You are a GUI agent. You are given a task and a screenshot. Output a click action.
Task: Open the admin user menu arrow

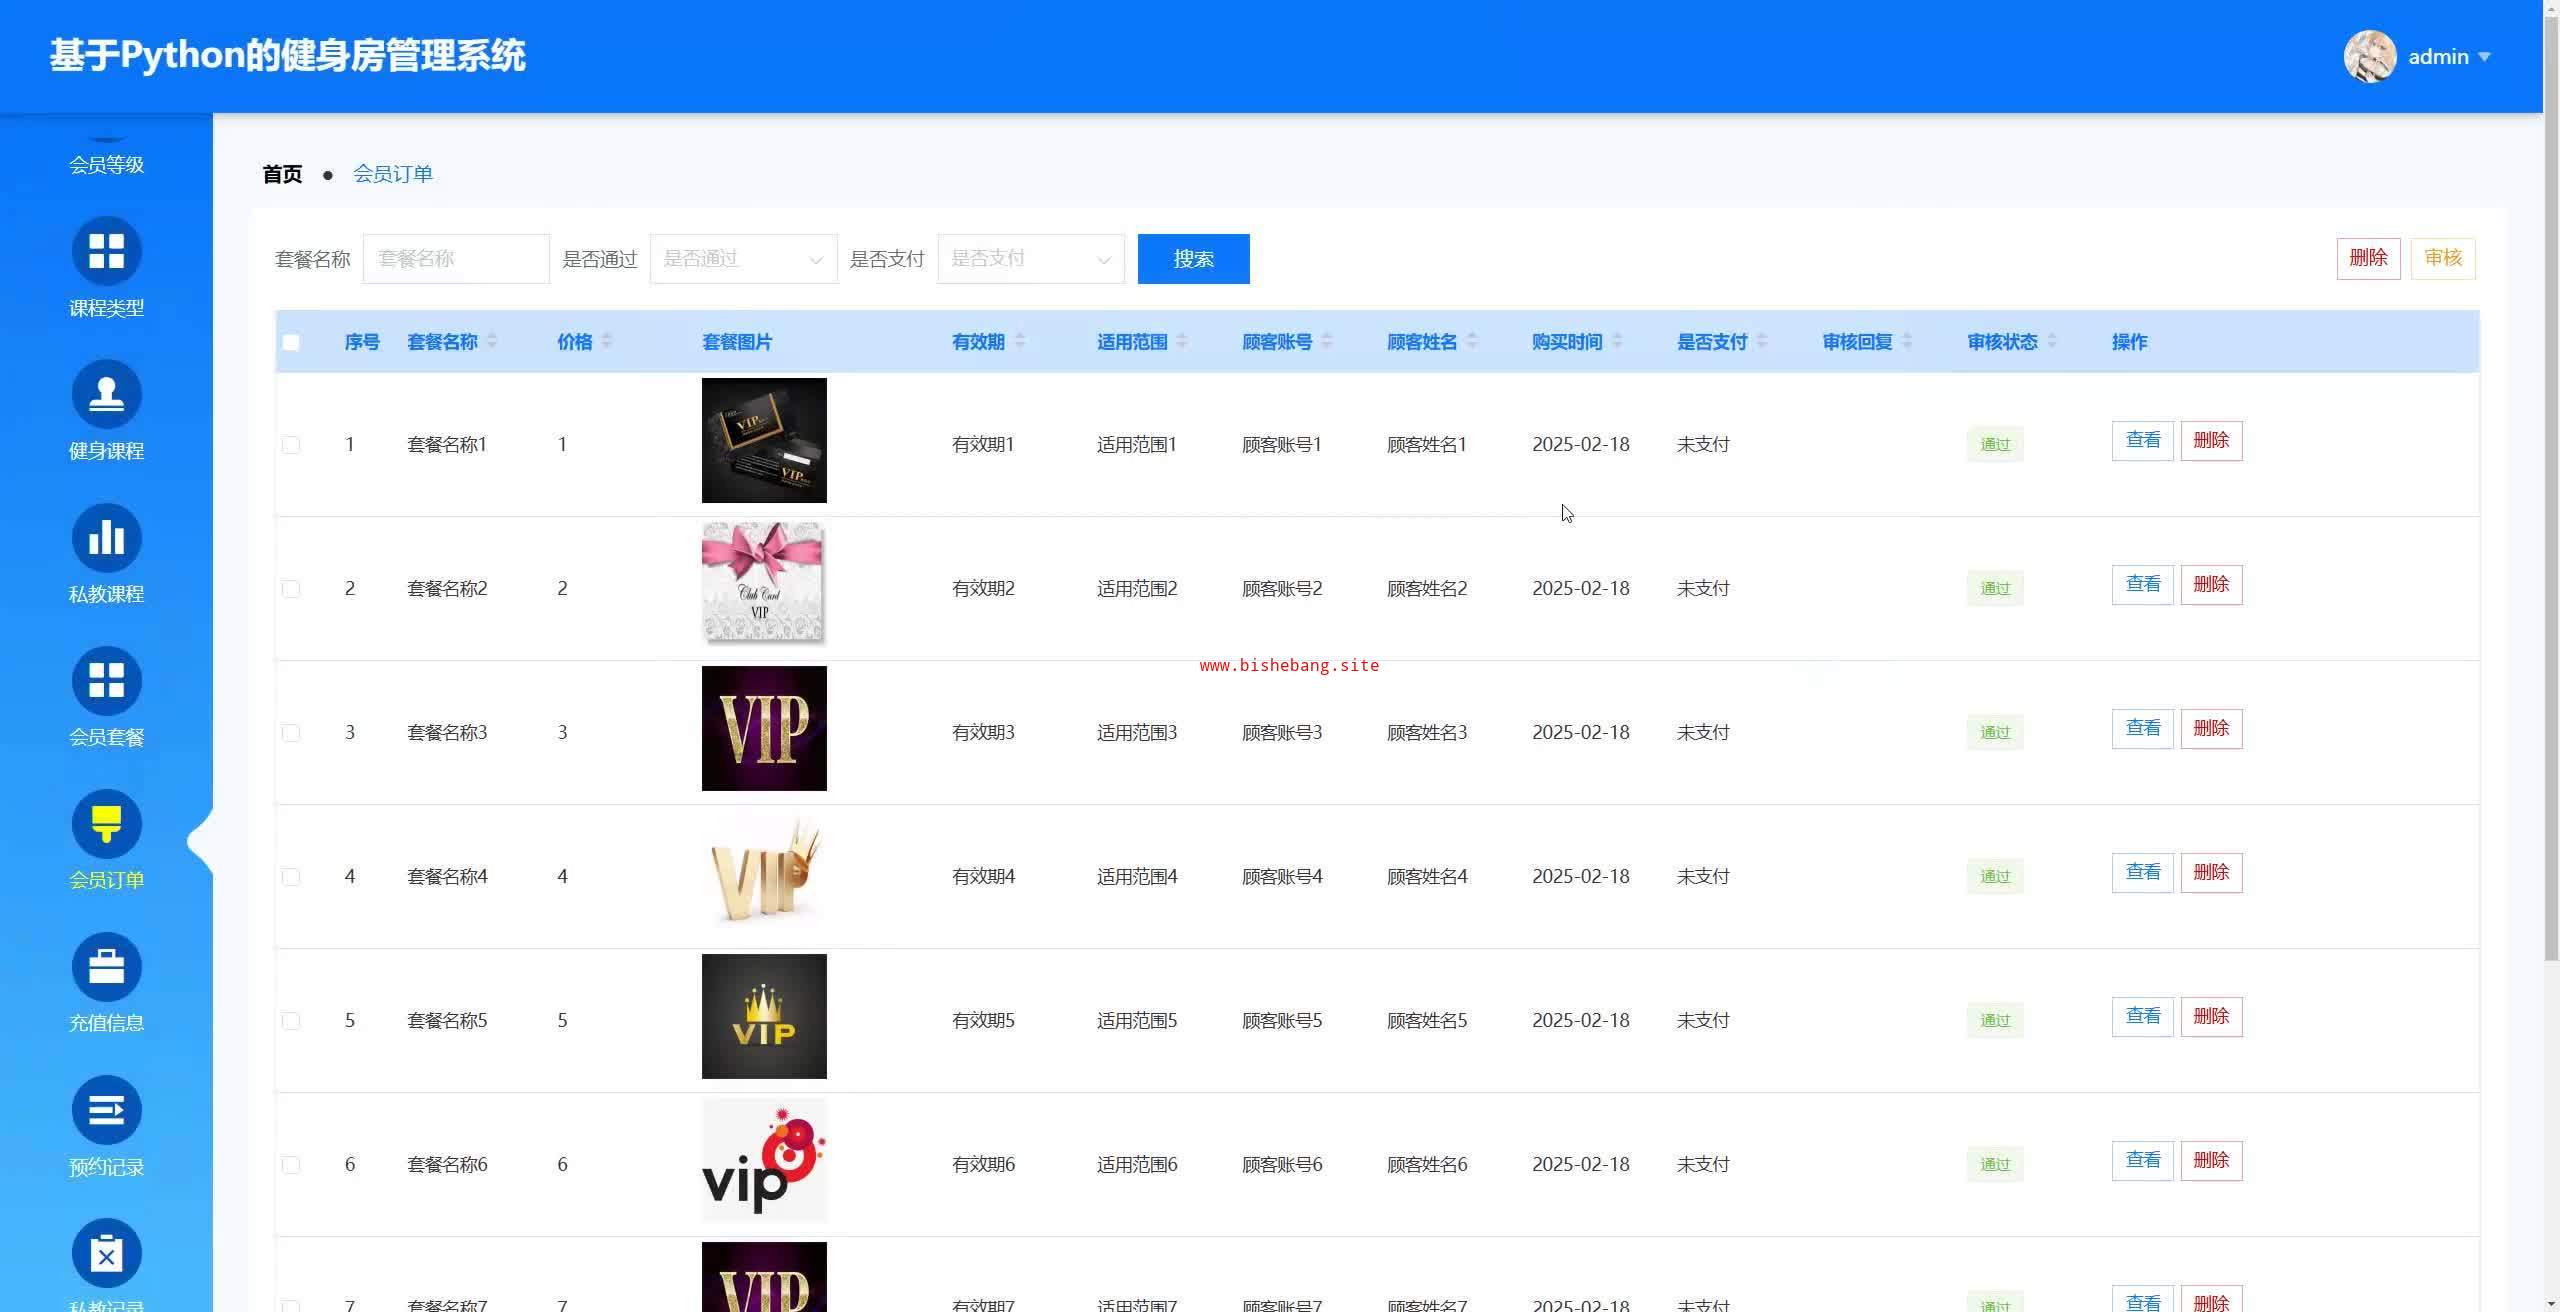click(x=2484, y=57)
